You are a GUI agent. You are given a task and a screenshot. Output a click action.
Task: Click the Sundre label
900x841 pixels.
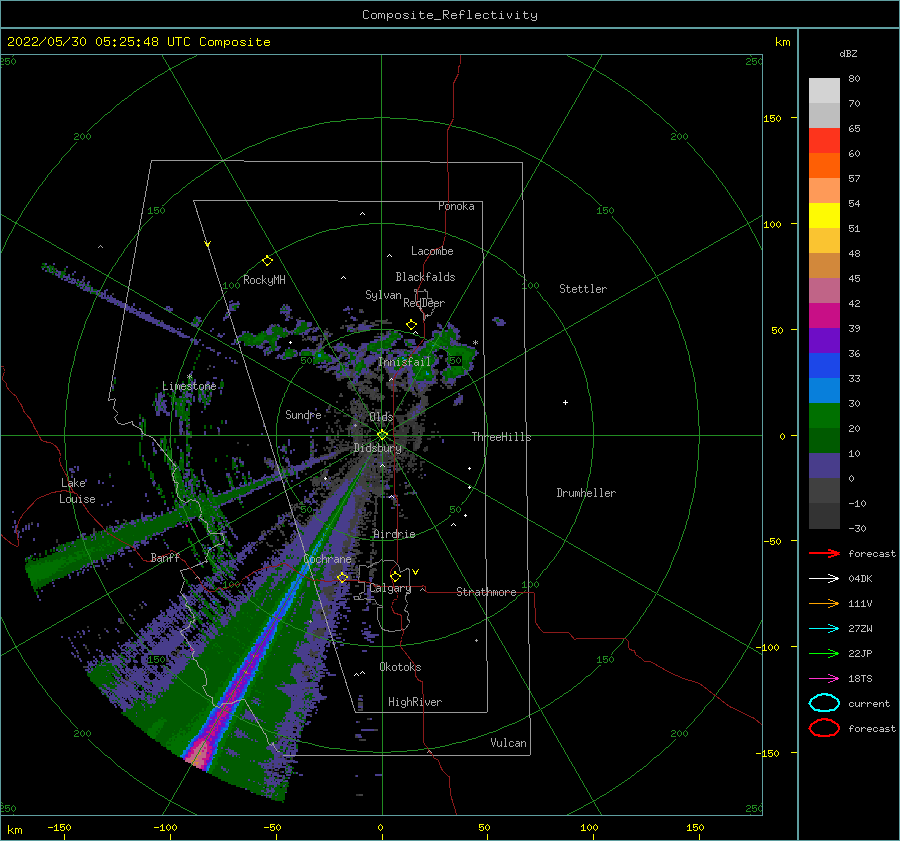point(303,414)
